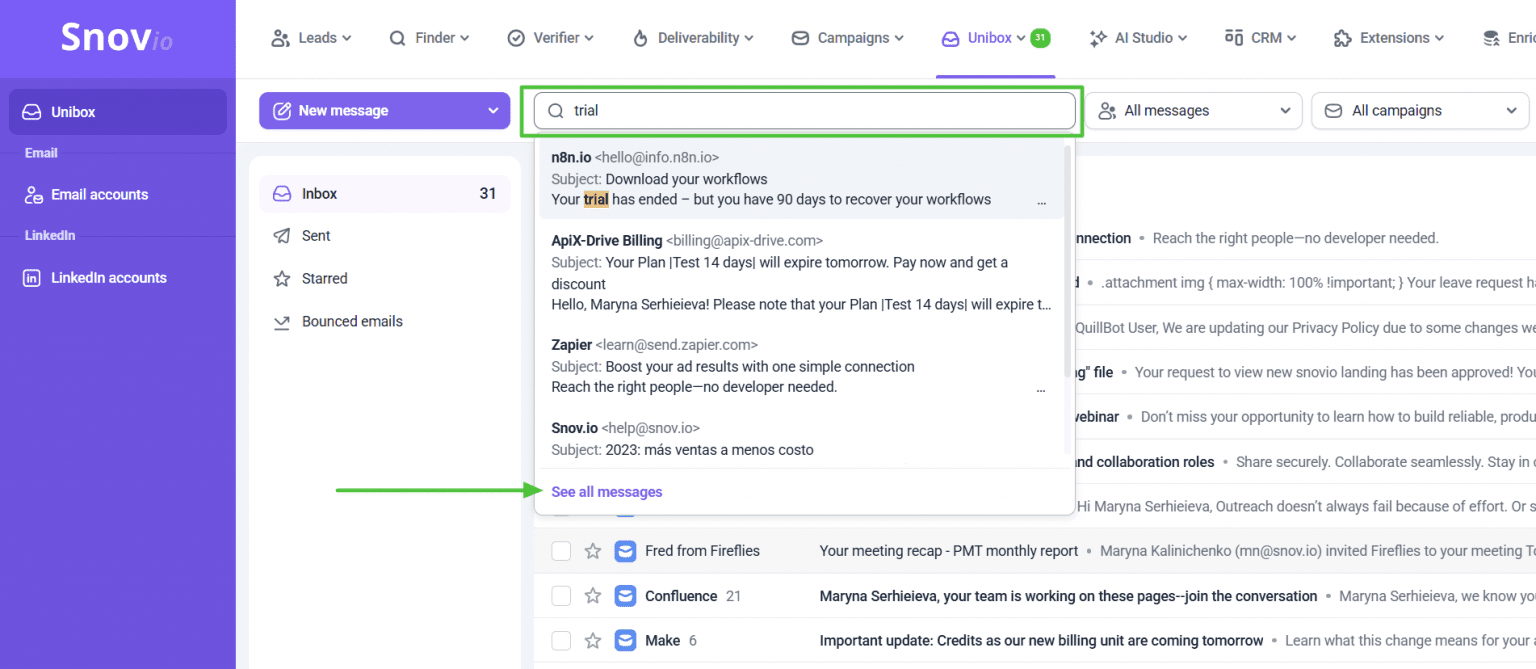Select the Fred from Fireflies checkbox
The width and height of the screenshot is (1536, 669).
click(561, 551)
